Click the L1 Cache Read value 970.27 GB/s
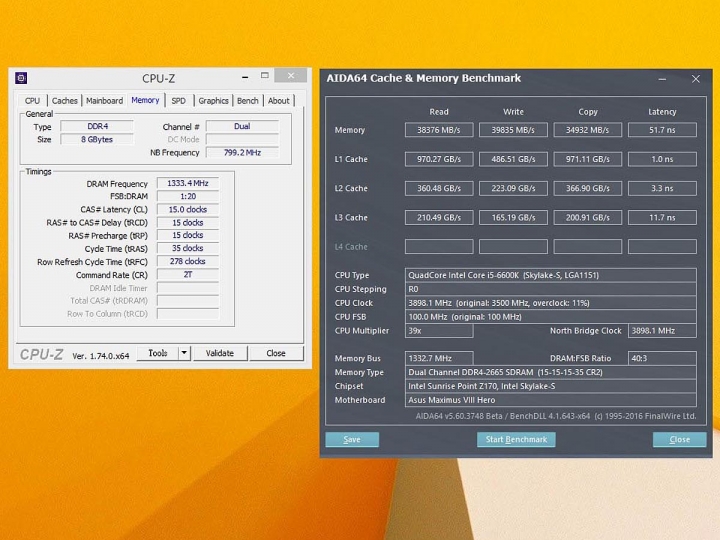720x540 pixels. (x=439, y=159)
